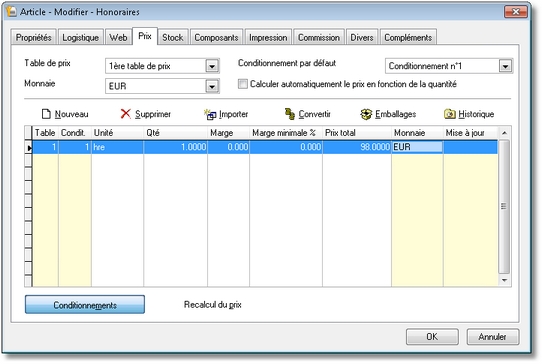Image resolution: width=542 pixels, height=364 pixels.
Task: Click the 1.0000 quantity cell
Action: [175, 147]
